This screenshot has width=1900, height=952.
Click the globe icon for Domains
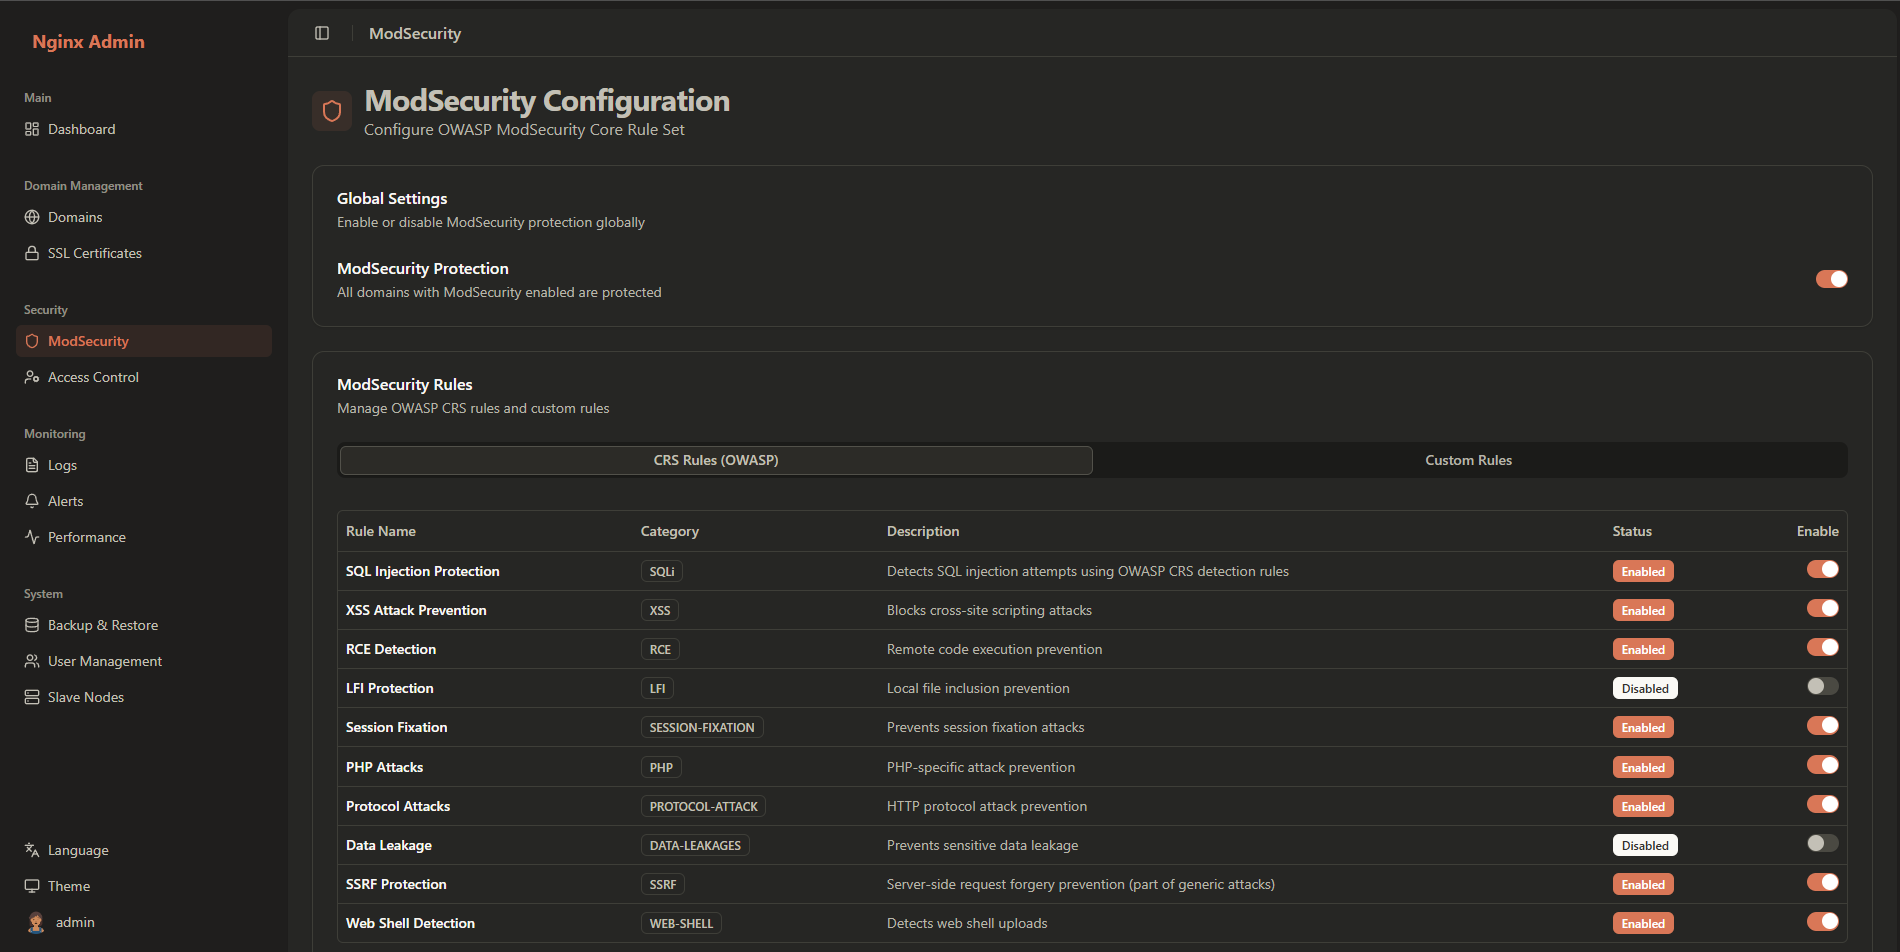[x=32, y=217]
